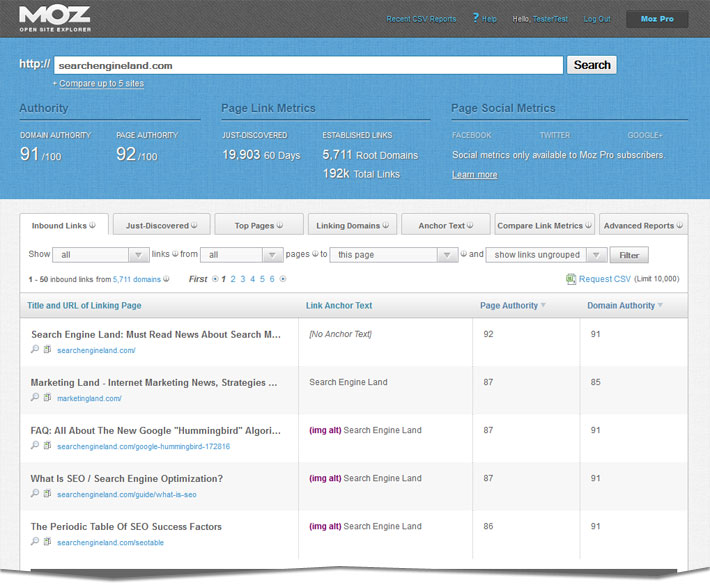710x586 pixels.
Task: Click the Filter button
Action: [x=629, y=255]
